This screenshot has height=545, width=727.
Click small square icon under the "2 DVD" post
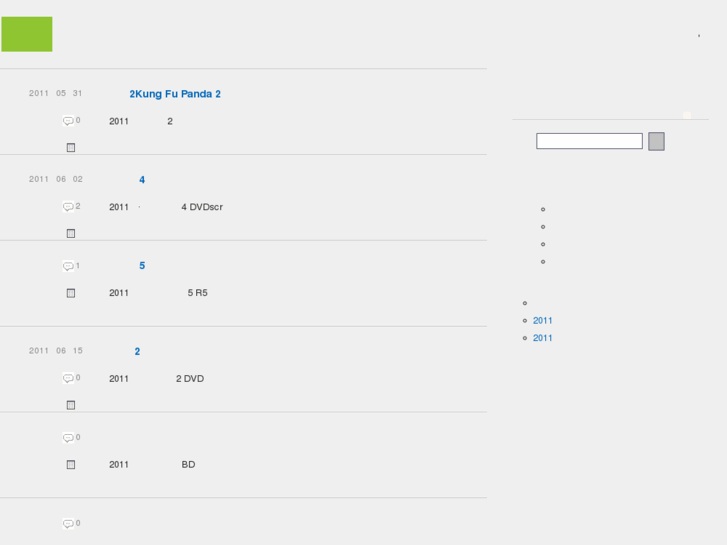coord(71,406)
